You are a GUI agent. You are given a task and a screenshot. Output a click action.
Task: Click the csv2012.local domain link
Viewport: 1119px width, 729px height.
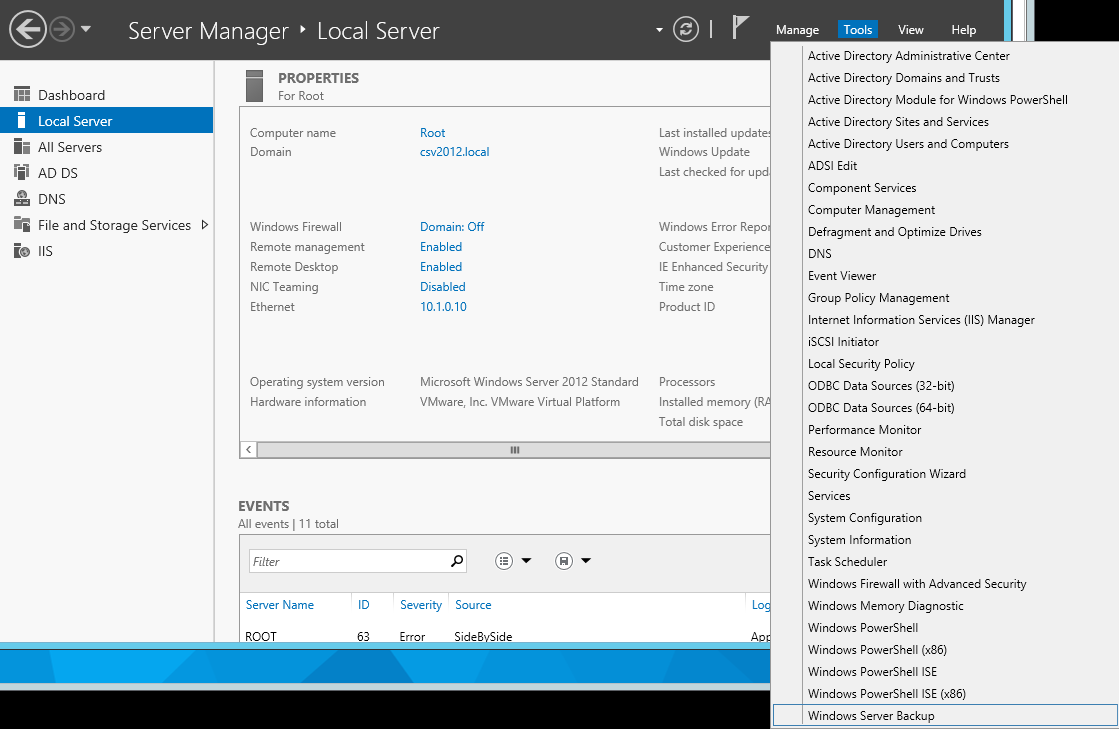click(x=454, y=152)
